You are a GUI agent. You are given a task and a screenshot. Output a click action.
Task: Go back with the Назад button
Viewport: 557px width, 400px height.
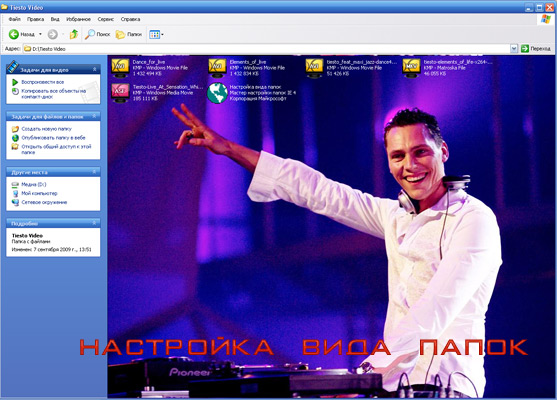22,34
